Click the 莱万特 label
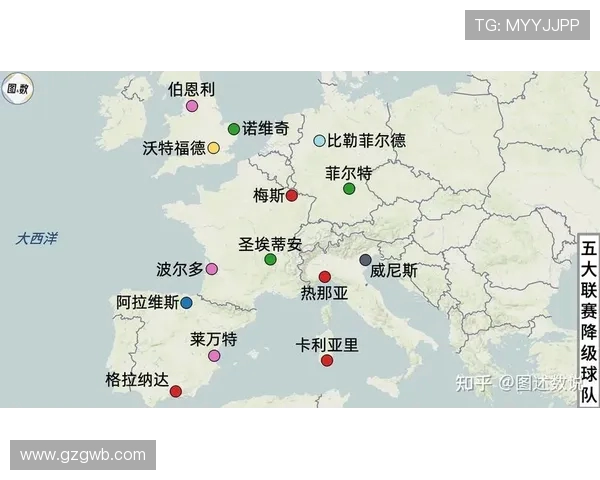The width and height of the screenshot is (600, 480). [214, 340]
